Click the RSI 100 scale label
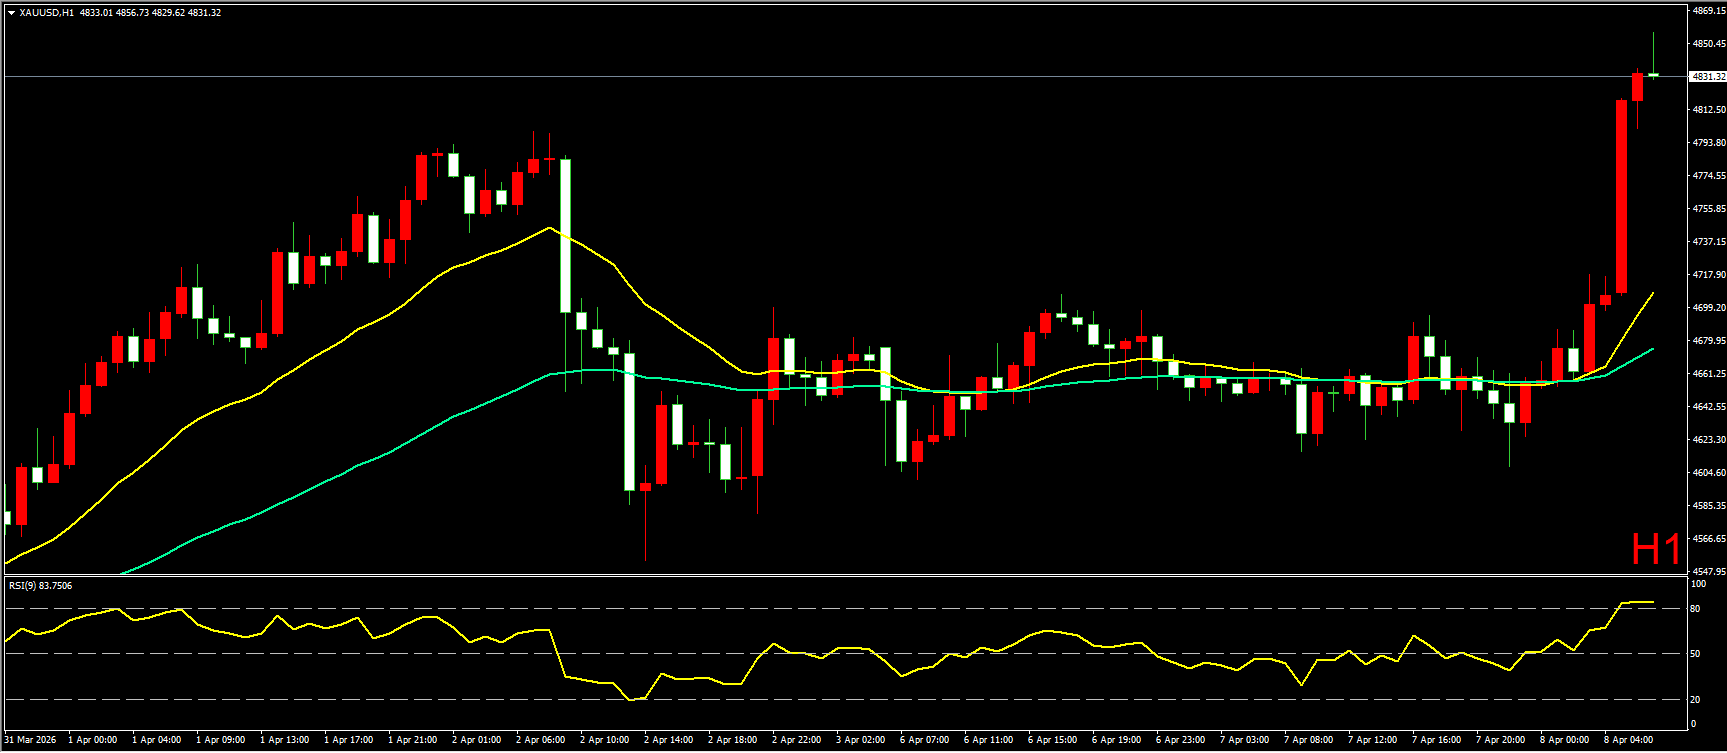 (1697, 584)
